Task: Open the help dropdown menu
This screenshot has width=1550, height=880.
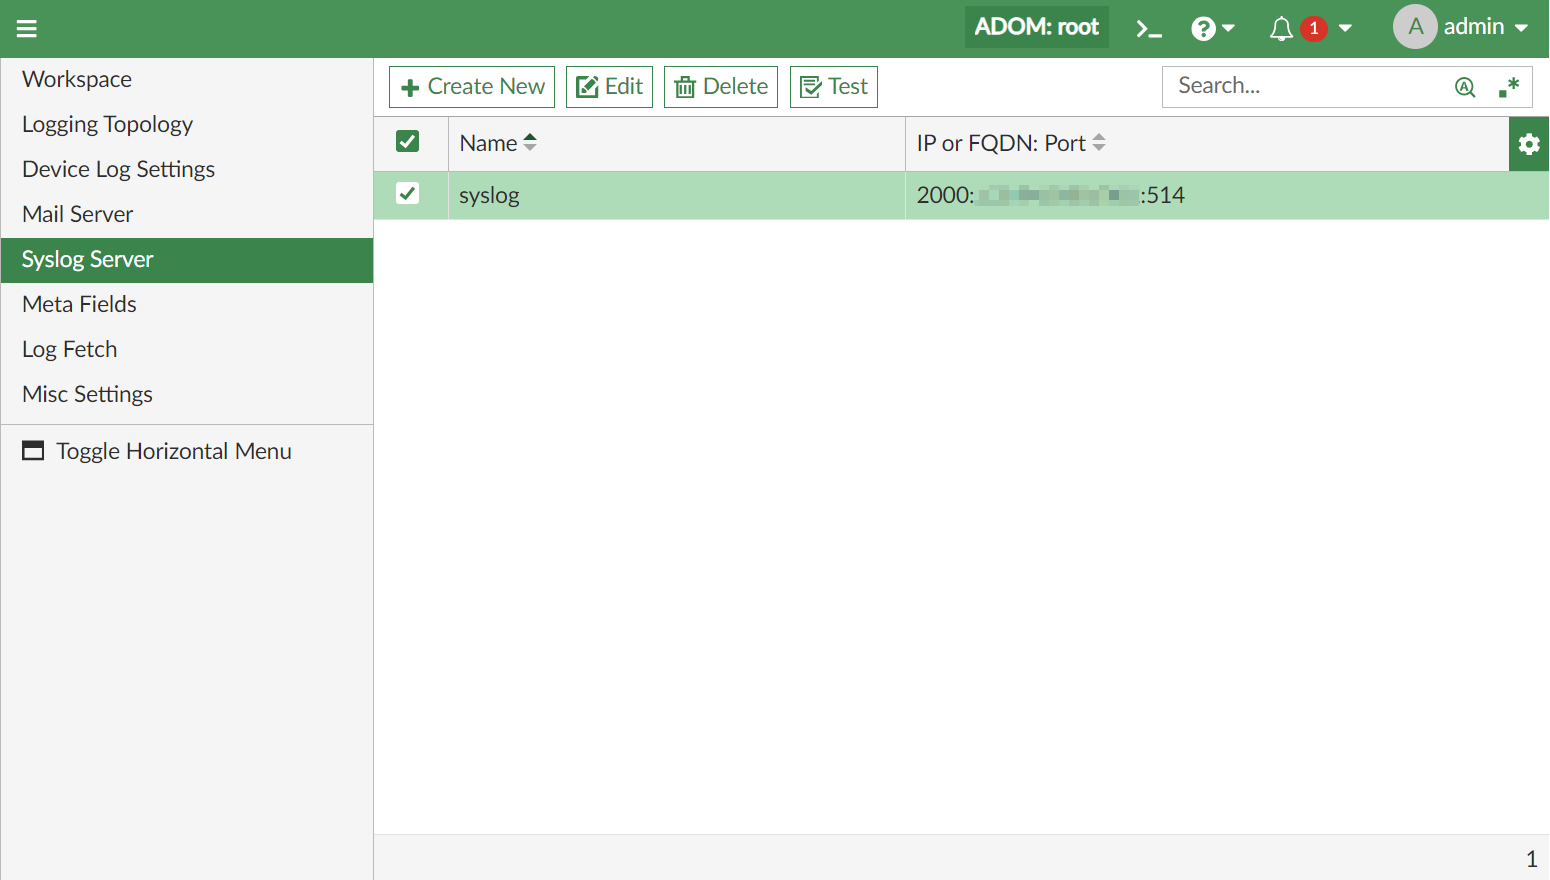Action: pos(1213,28)
